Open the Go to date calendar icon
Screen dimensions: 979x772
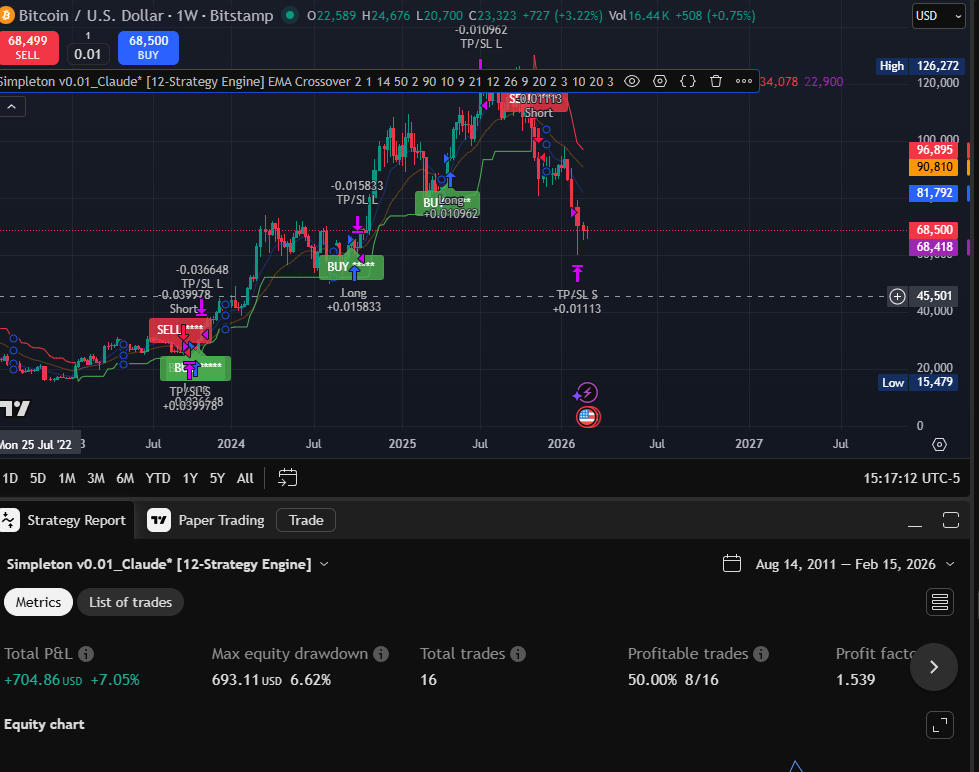pyautogui.click(x=288, y=478)
